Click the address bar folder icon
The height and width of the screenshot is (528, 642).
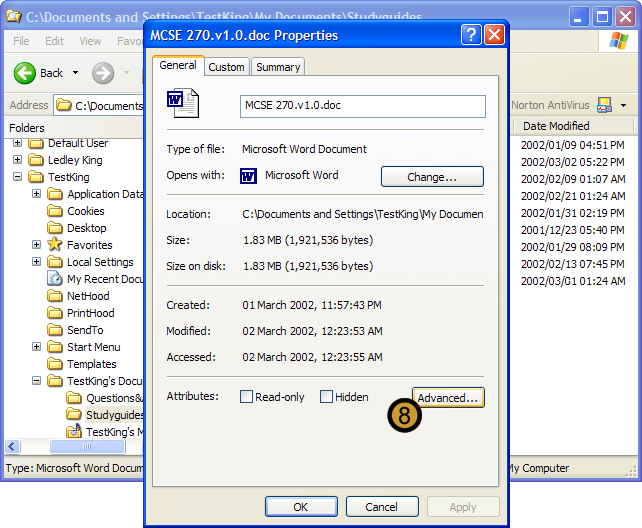point(63,105)
